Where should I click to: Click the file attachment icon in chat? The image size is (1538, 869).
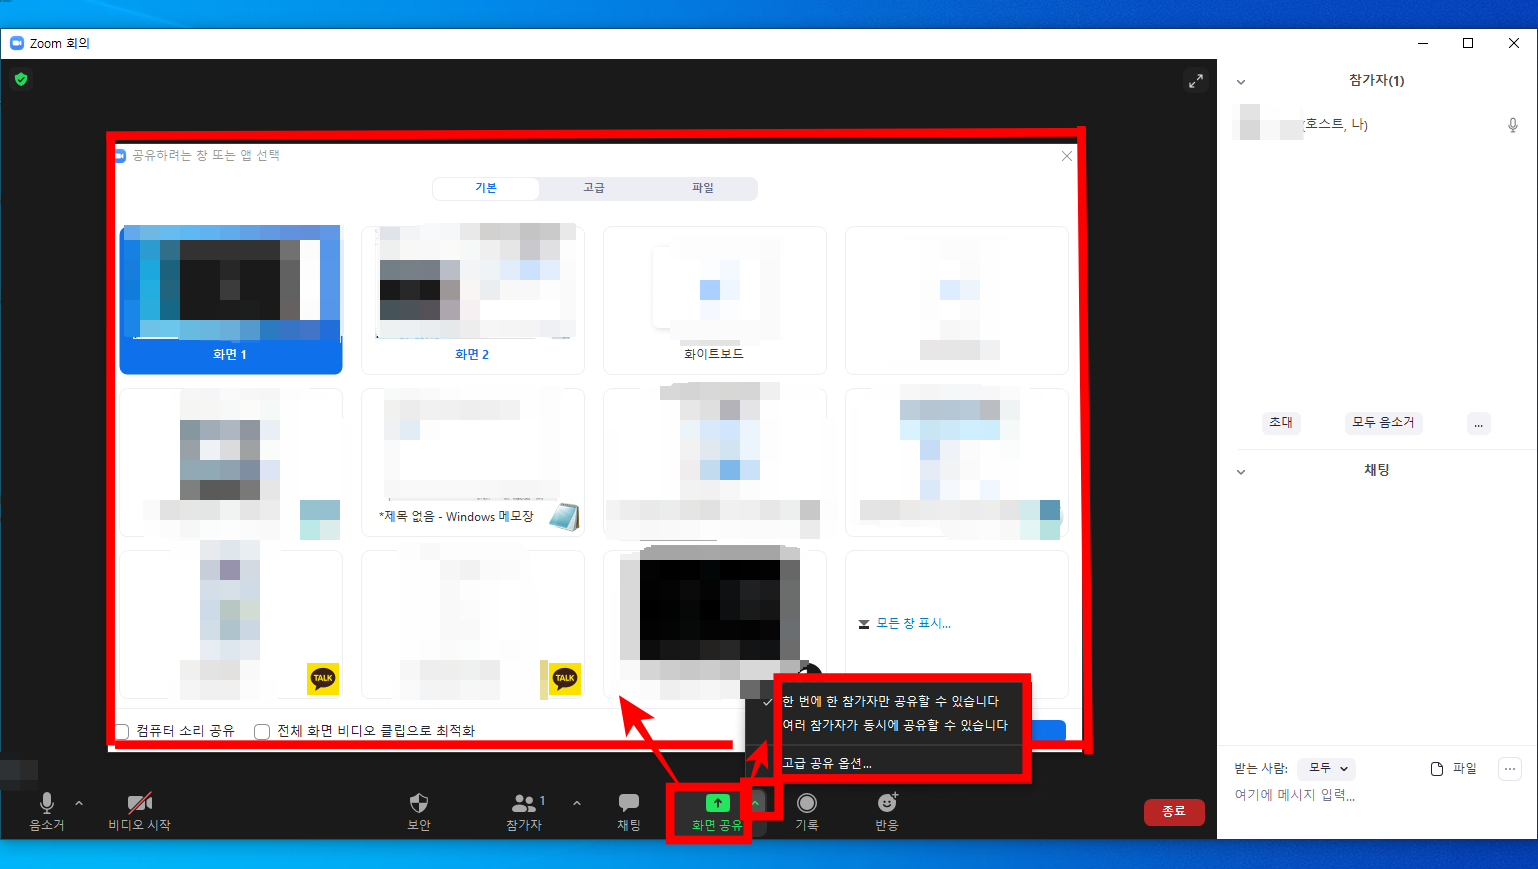[x=1437, y=768]
